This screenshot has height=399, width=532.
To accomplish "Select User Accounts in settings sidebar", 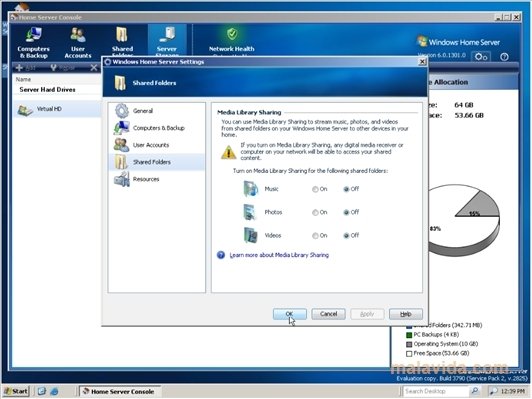I will pos(157,145).
